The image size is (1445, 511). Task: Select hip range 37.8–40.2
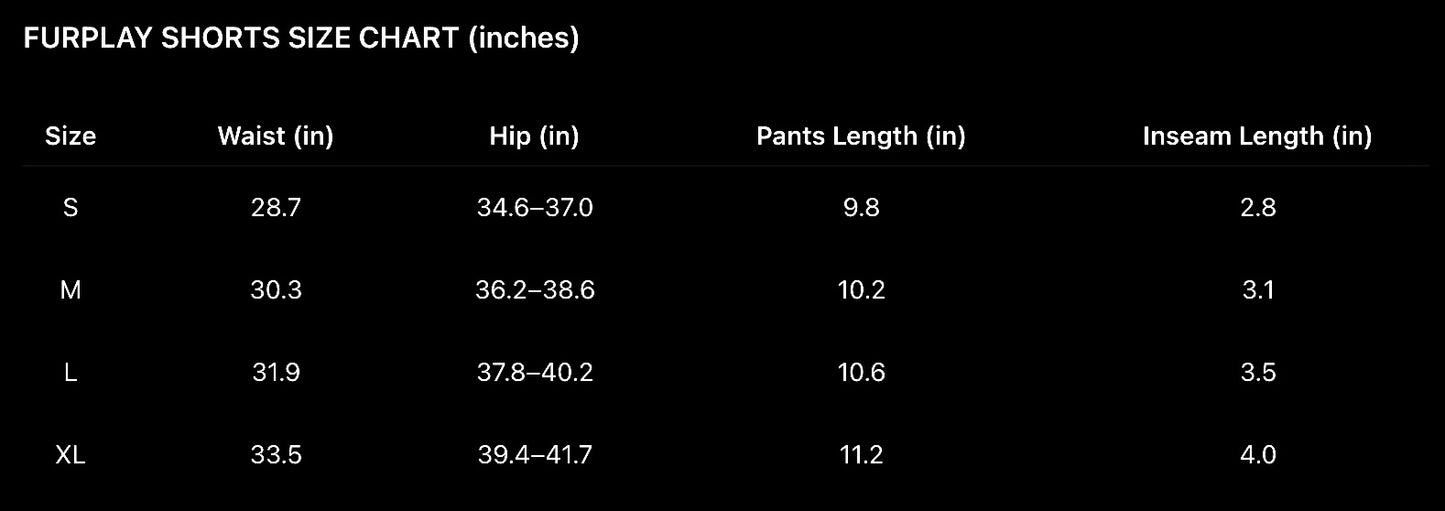(534, 373)
